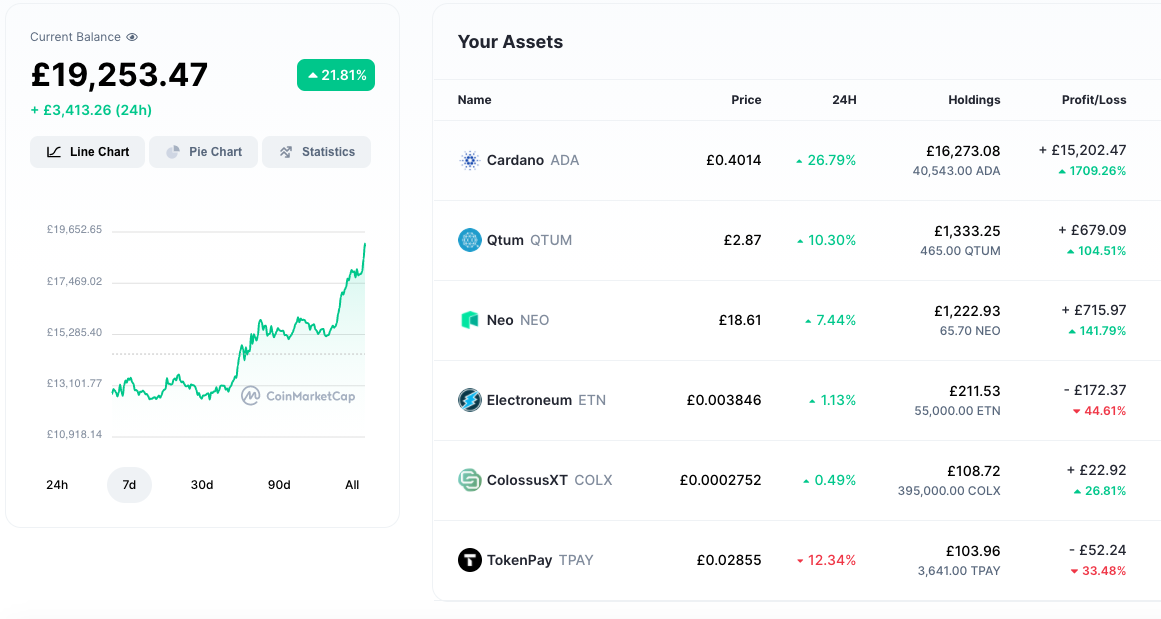Toggle balance visibility eye icon
The width and height of the screenshot is (1161, 619).
(132, 37)
